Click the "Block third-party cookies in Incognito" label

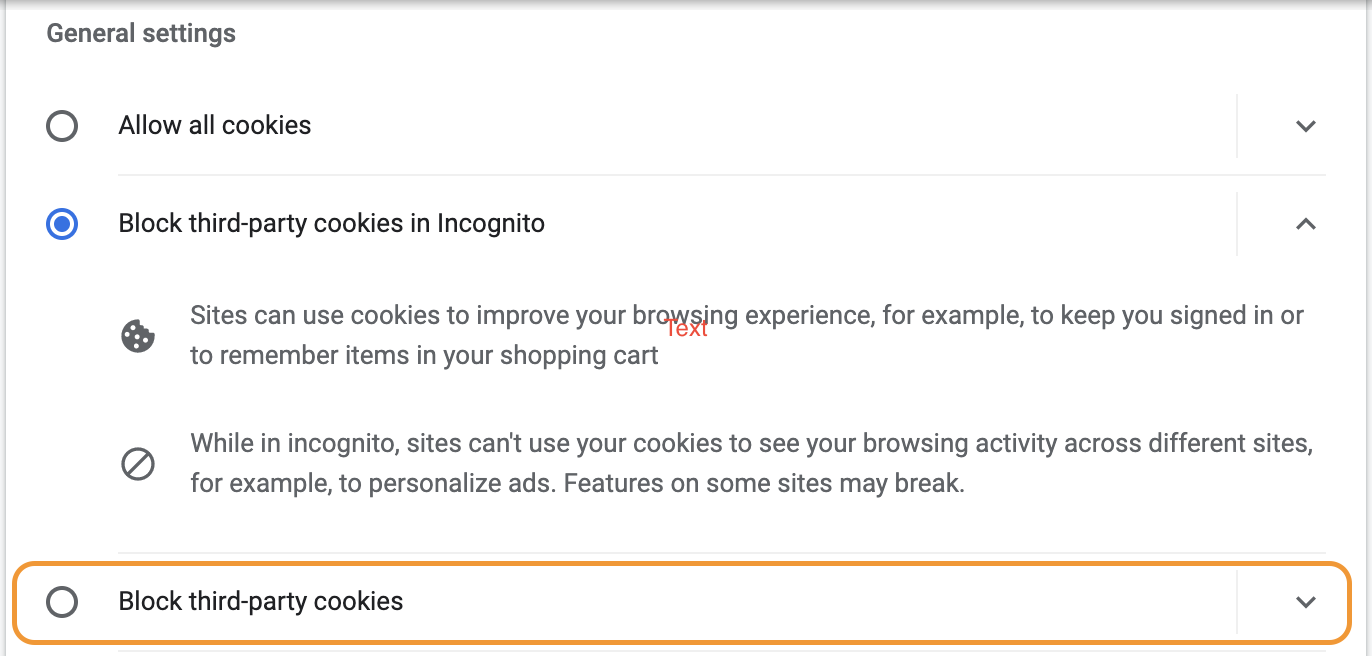332,224
